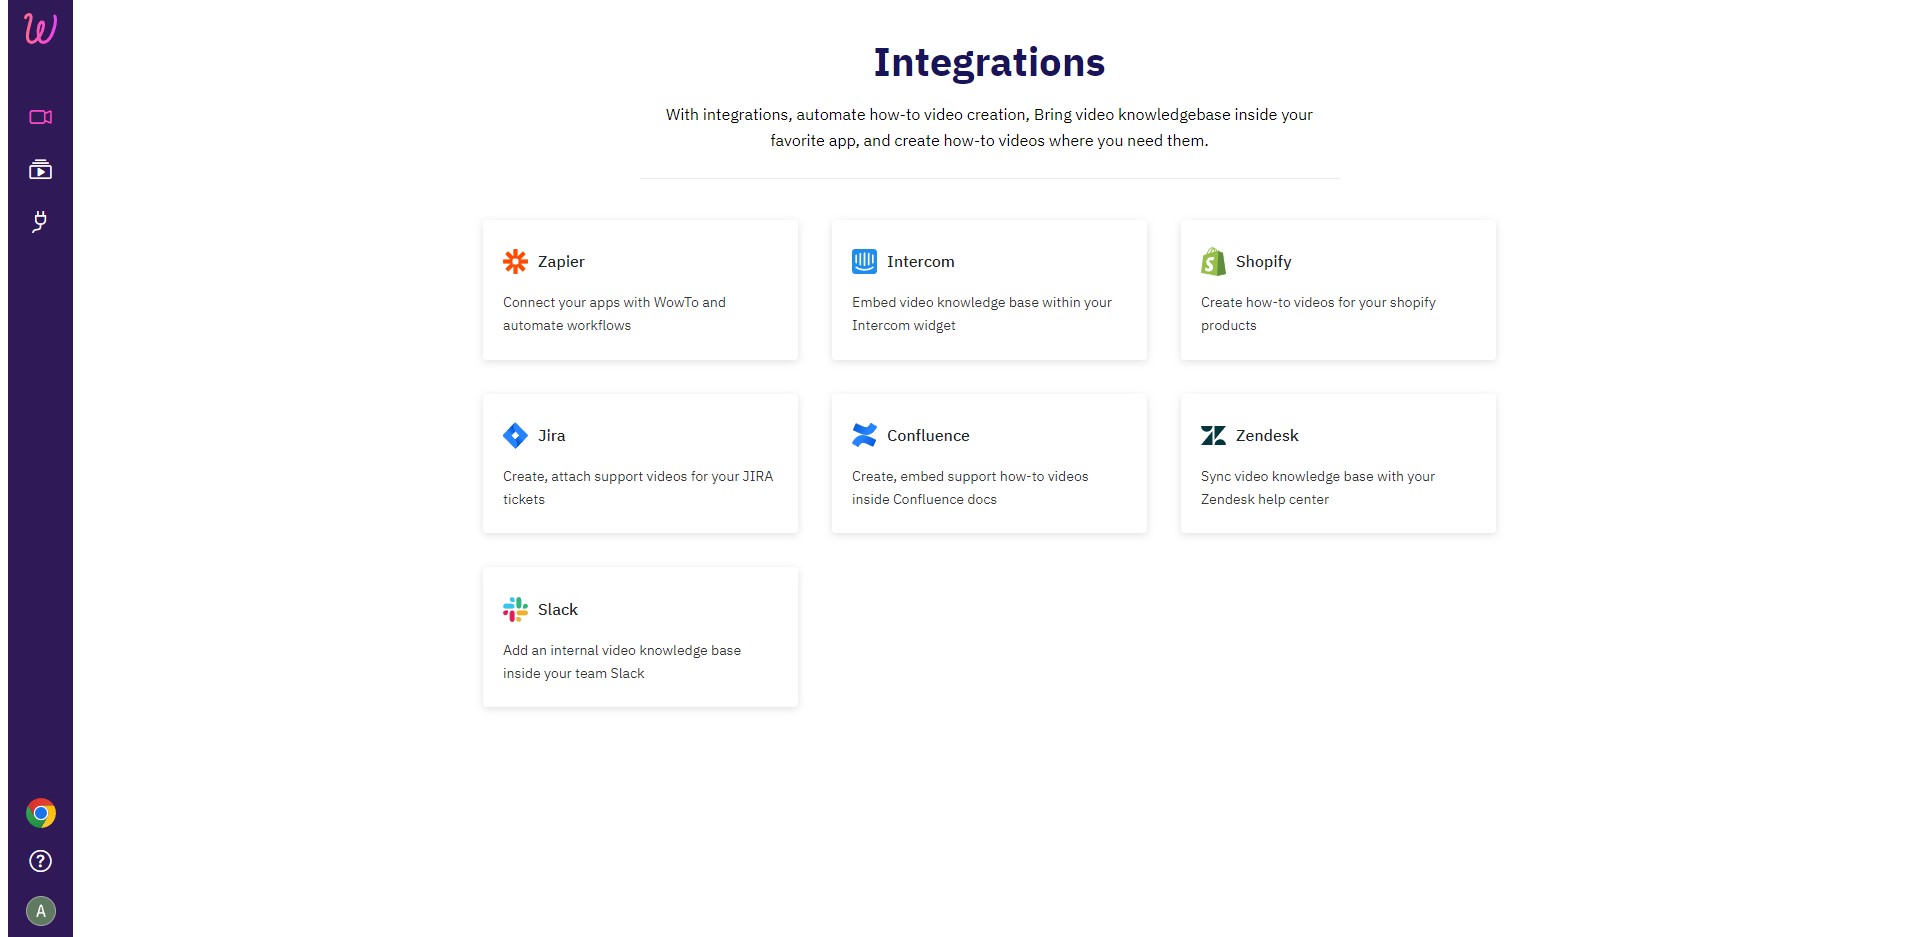Open the help question mark icon
The image size is (1911, 937).
pos(40,861)
